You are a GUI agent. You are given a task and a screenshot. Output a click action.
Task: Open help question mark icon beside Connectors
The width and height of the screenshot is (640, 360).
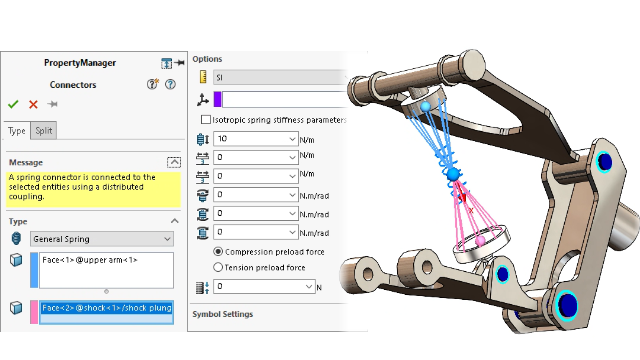point(170,84)
